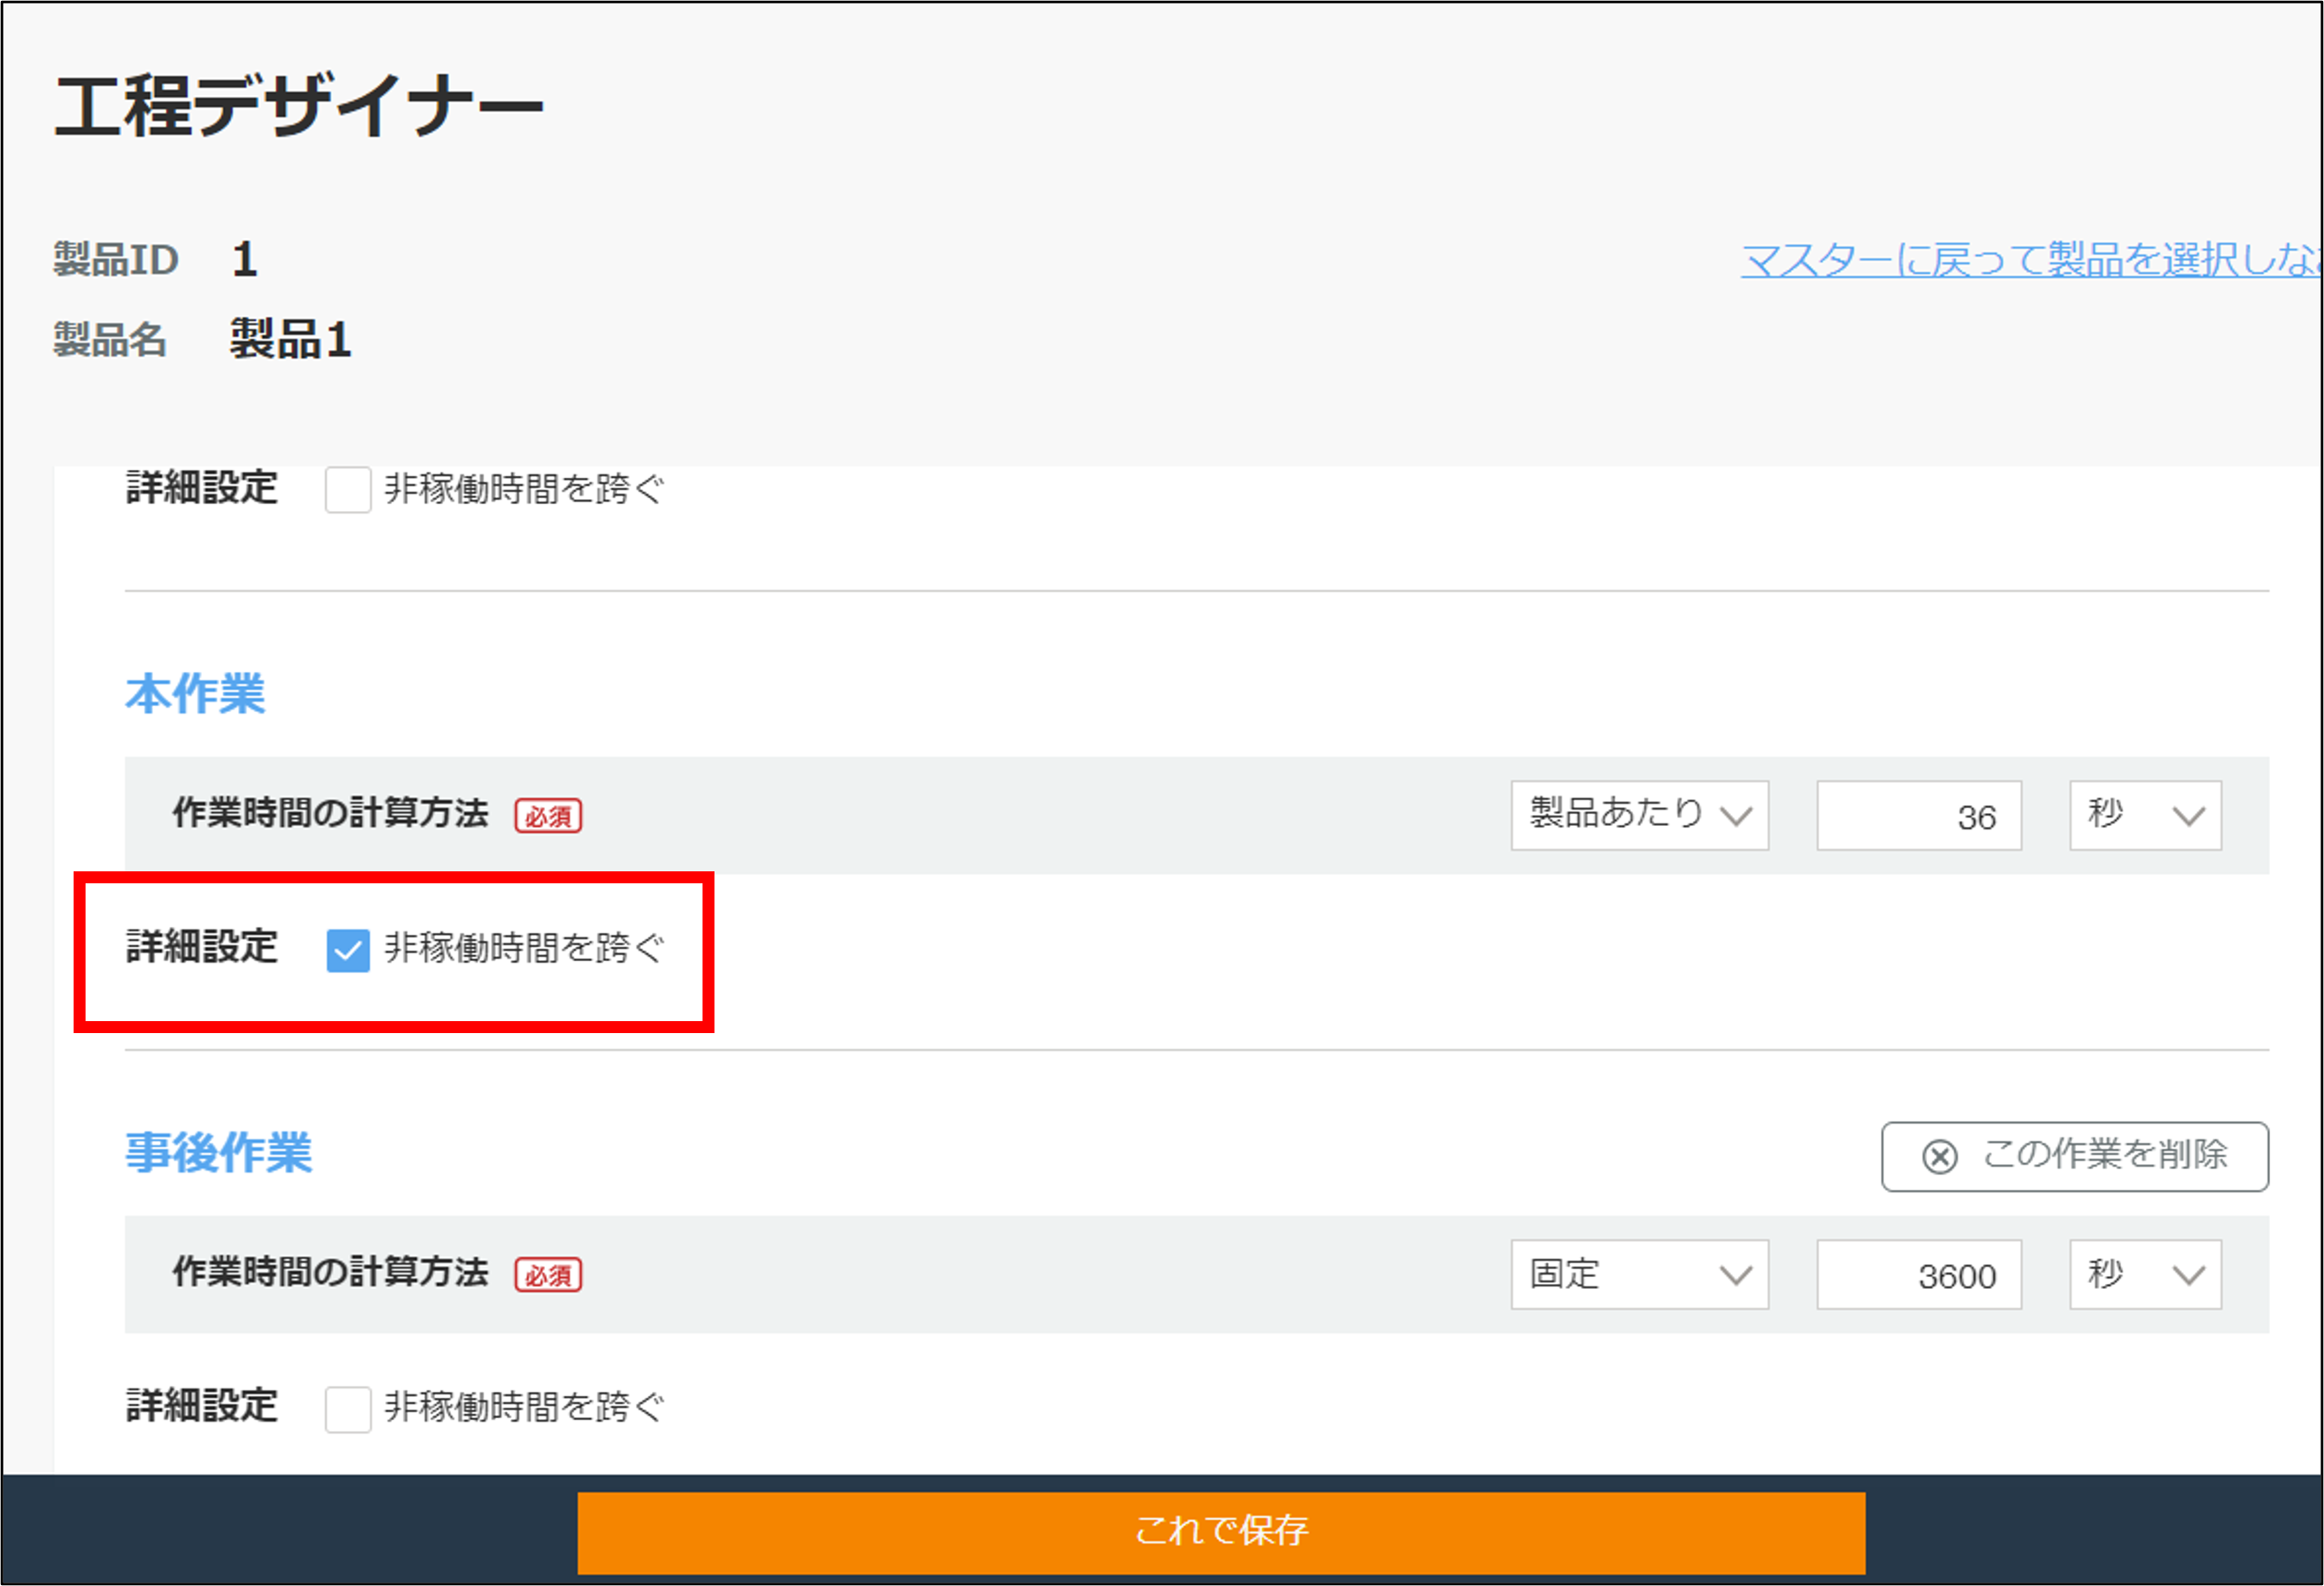
Task: Open the 製品あたり dropdown for 本作業
Action: (1639, 815)
